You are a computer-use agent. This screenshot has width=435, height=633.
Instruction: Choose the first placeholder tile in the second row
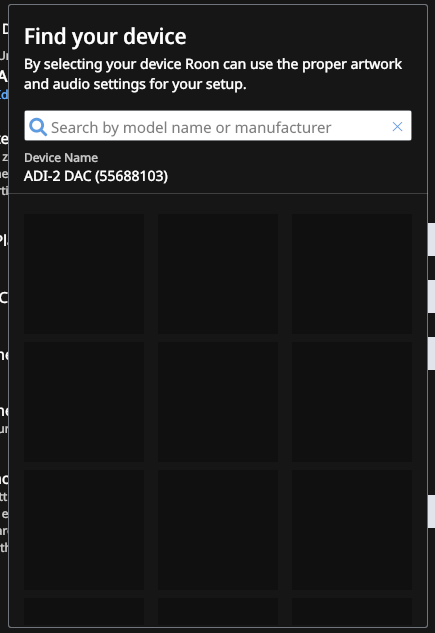click(84, 402)
